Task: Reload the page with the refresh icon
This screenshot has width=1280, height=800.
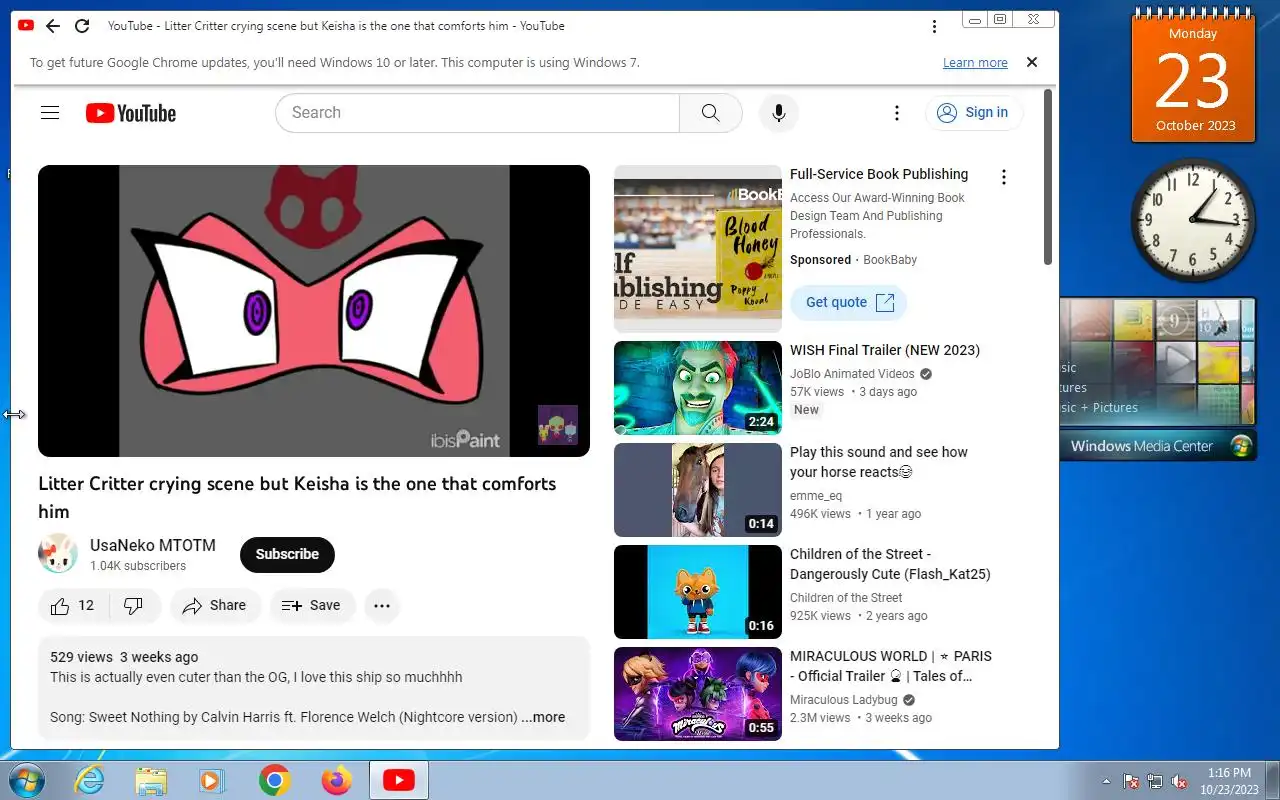Action: [82, 26]
